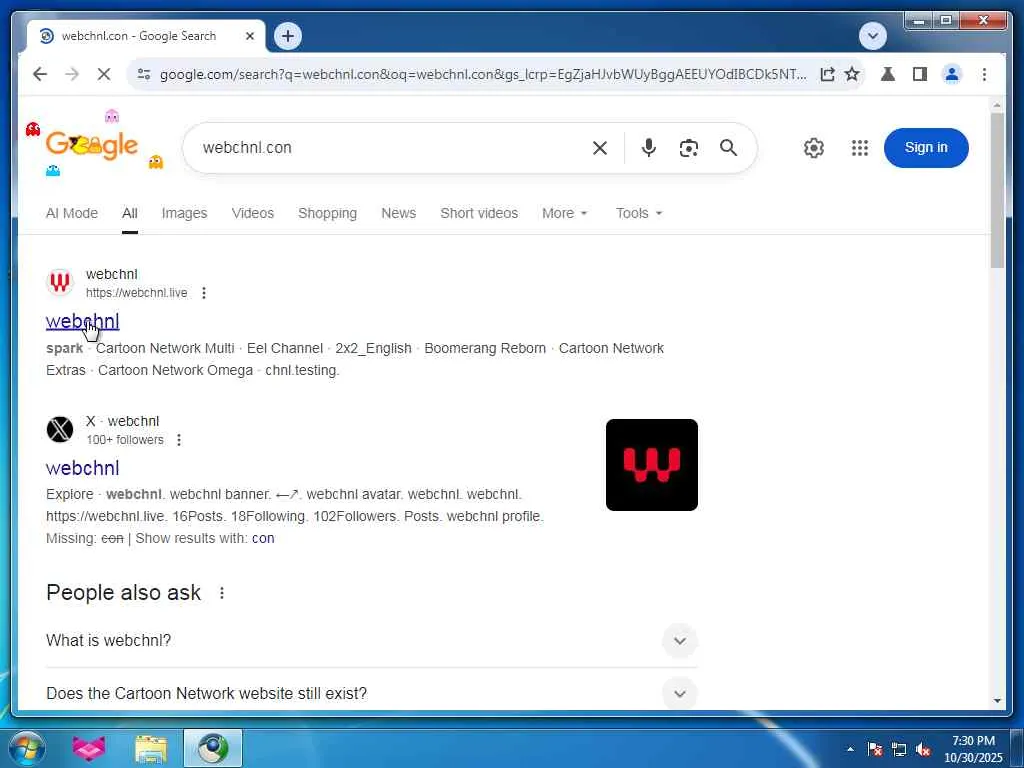The image size is (1024, 768).
Task: Stop loading the page
Action: (104, 74)
